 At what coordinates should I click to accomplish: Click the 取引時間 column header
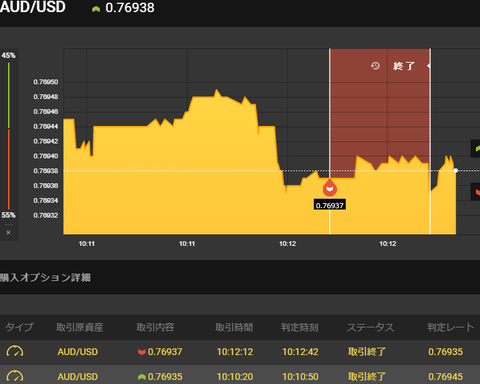[234, 327]
